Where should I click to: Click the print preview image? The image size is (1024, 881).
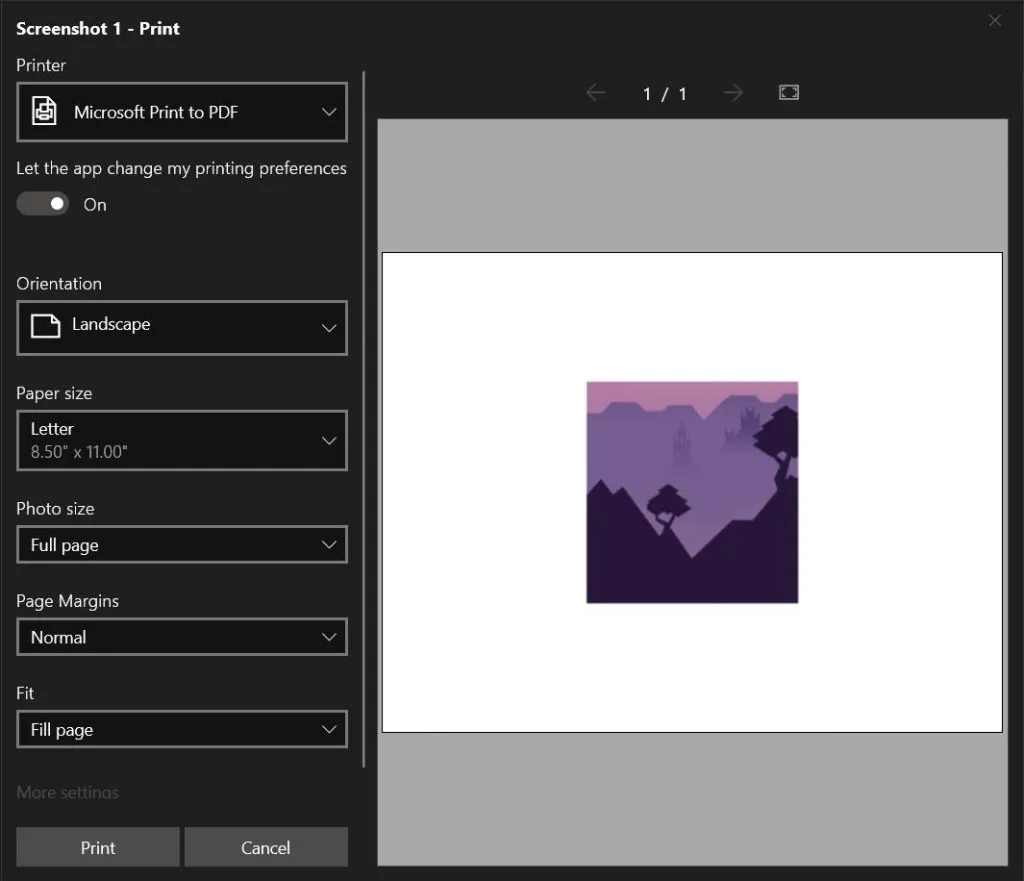coord(691,492)
